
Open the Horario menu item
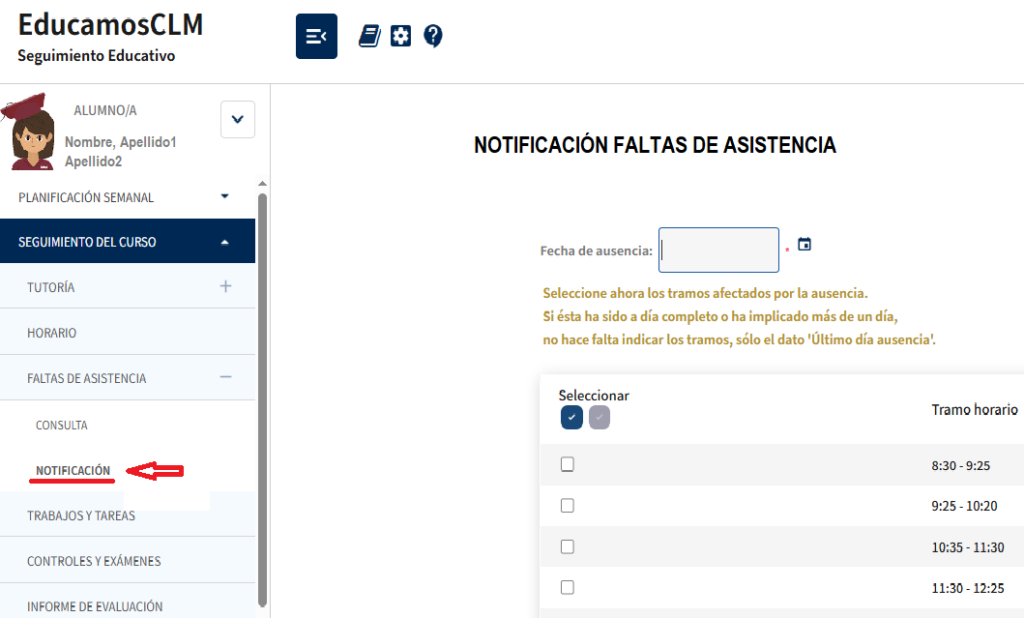[52, 333]
